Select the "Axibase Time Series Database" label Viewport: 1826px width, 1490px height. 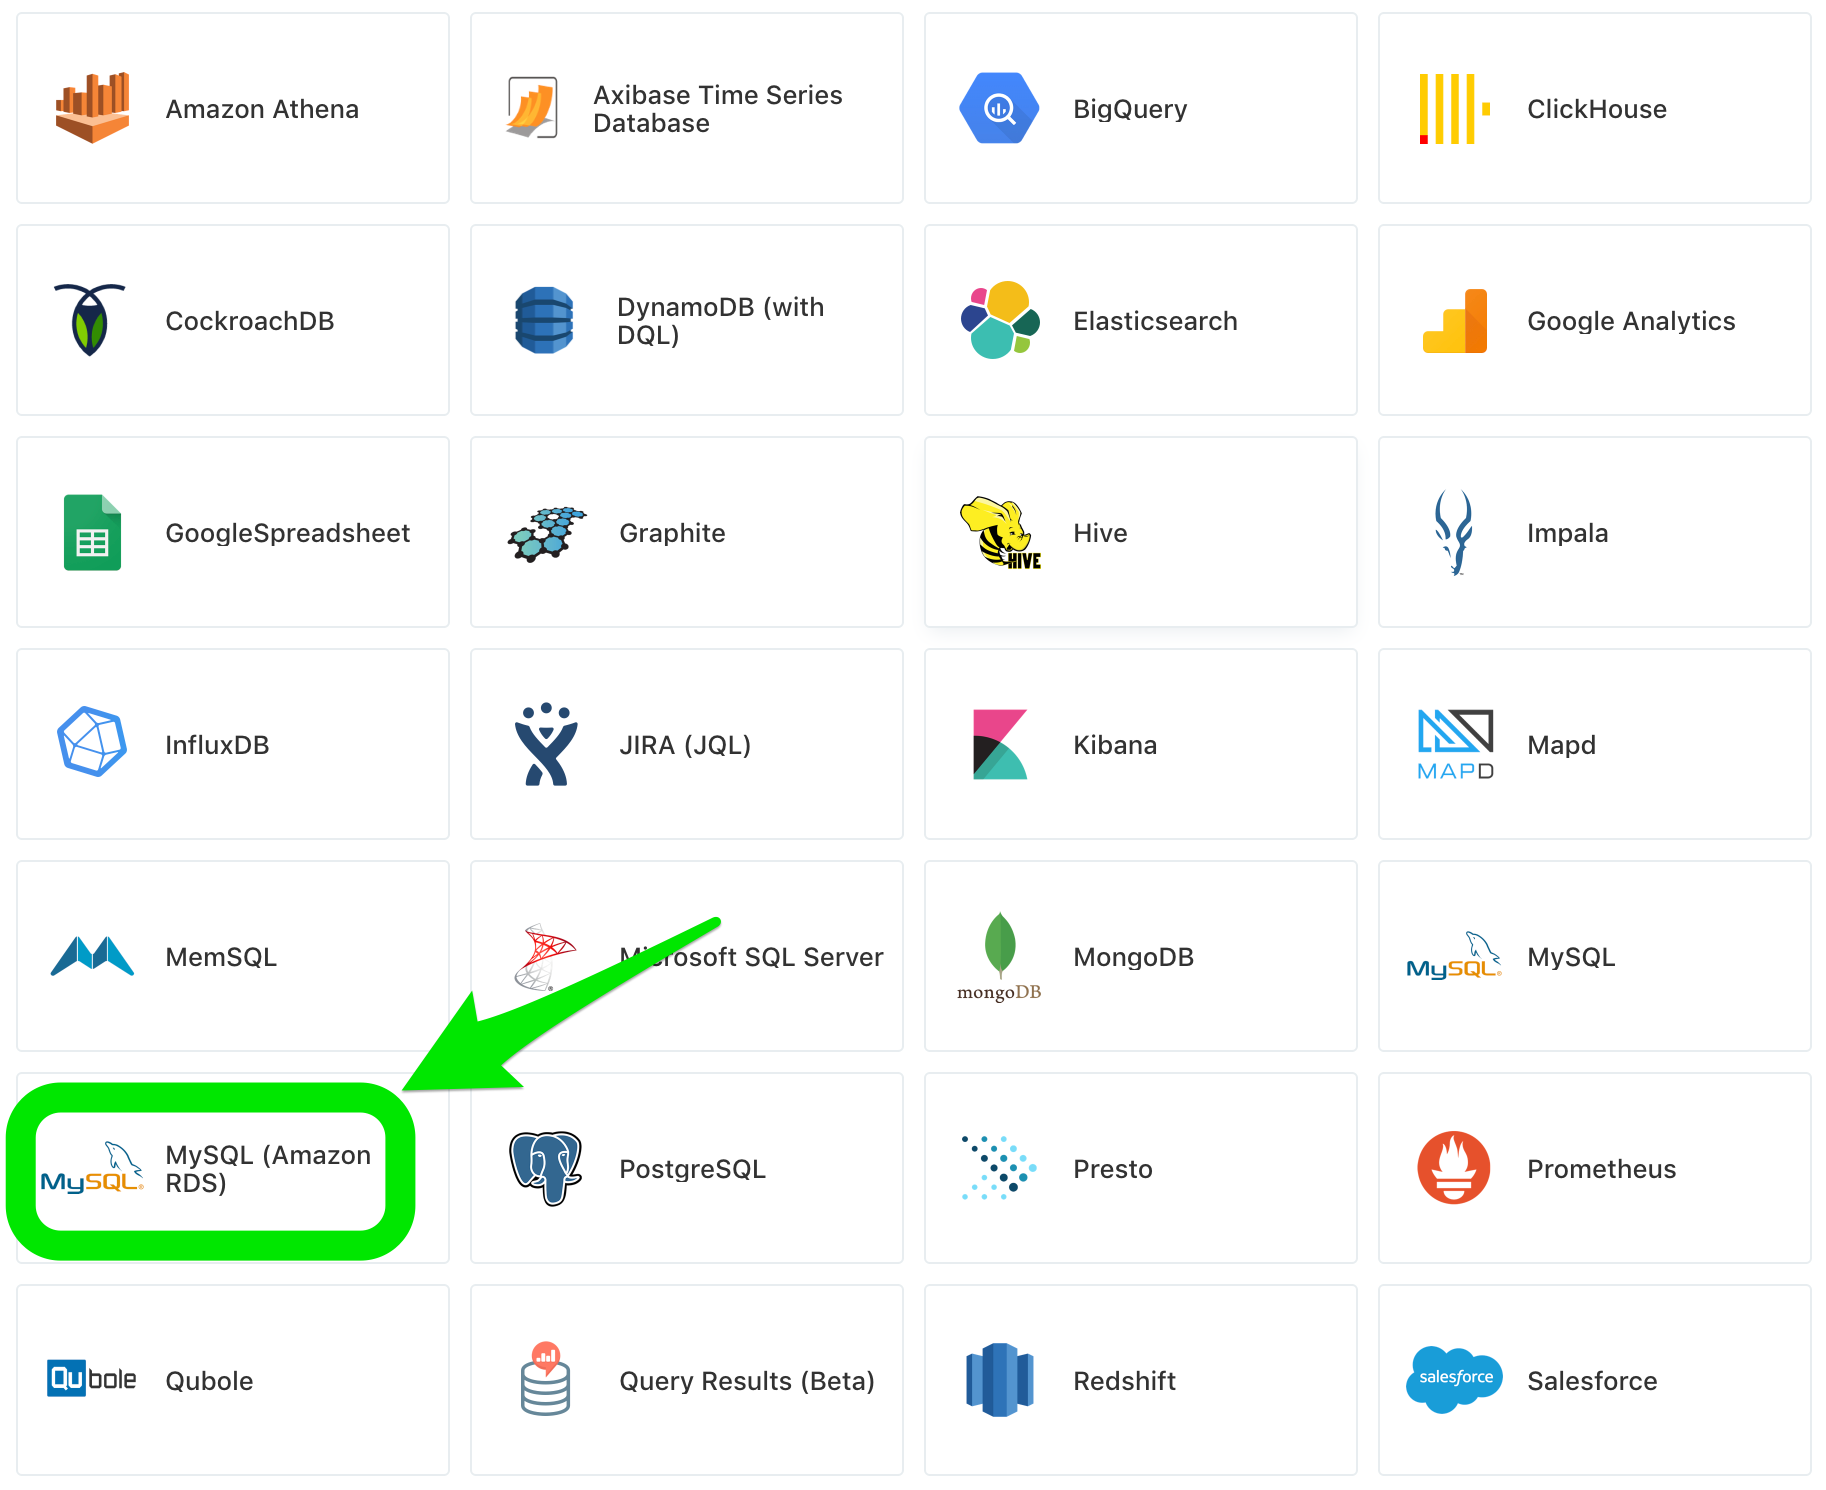(x=718, y=109)
